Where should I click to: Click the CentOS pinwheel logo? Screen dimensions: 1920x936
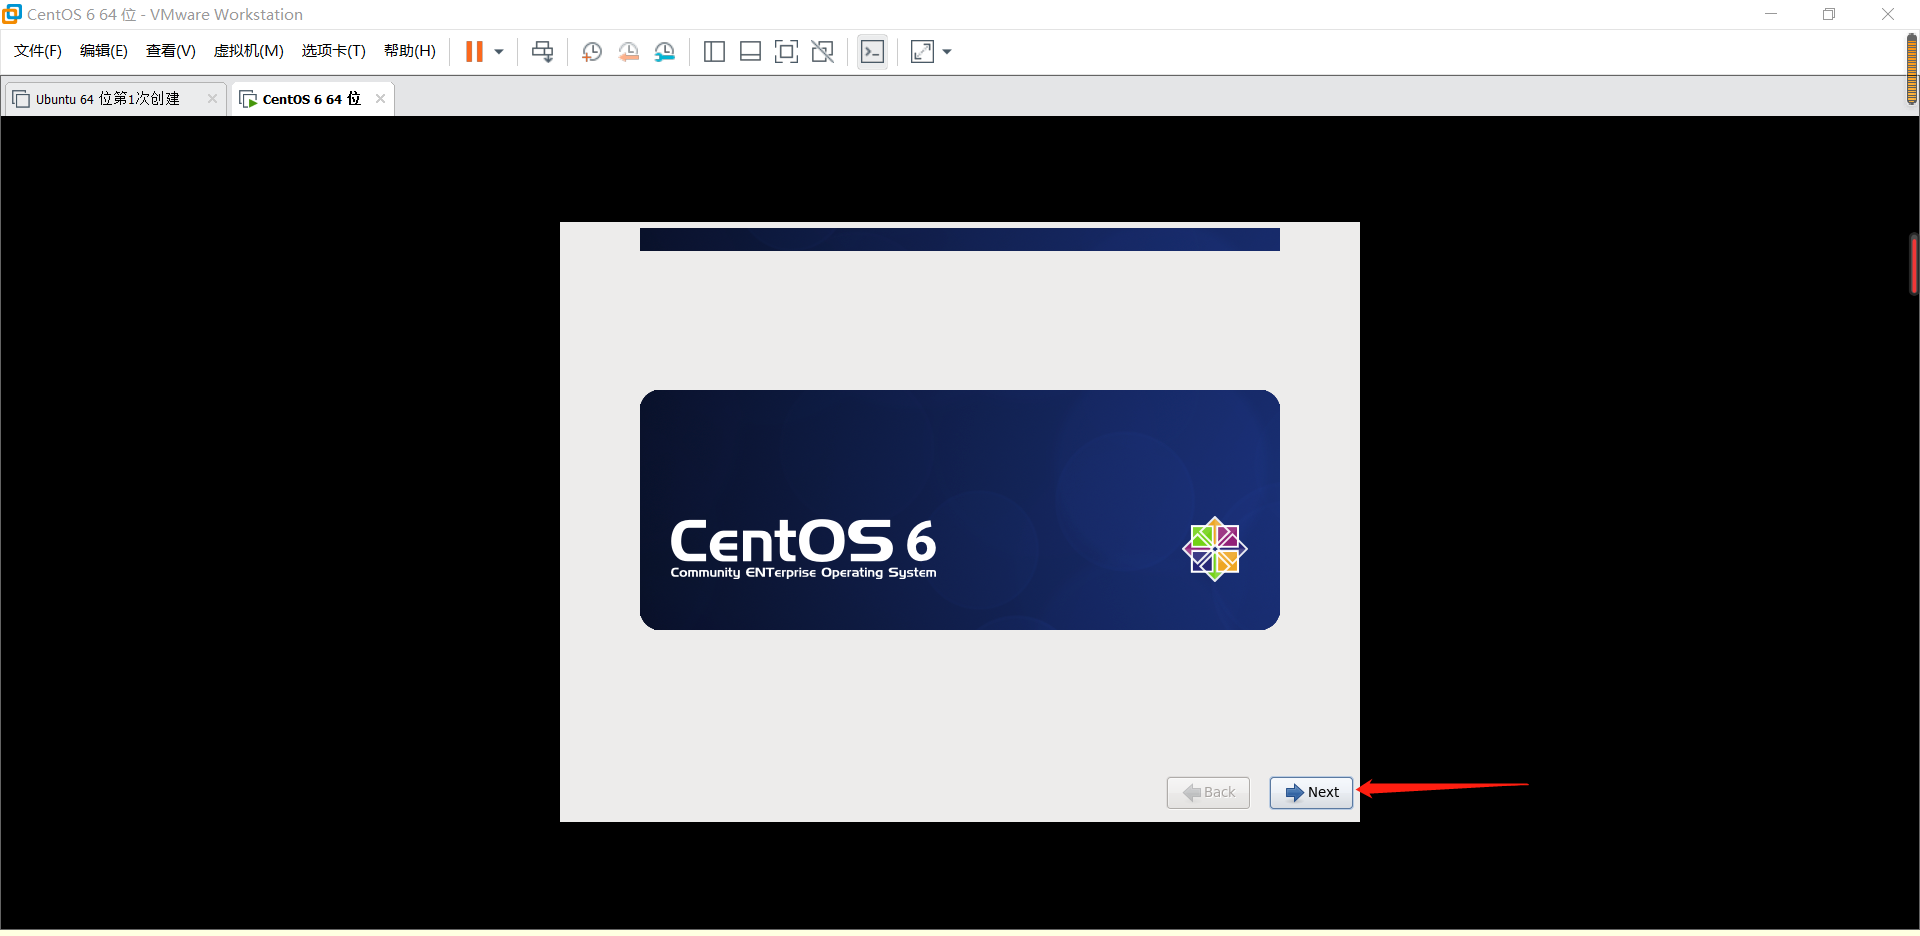click(x=1215, y=549)
